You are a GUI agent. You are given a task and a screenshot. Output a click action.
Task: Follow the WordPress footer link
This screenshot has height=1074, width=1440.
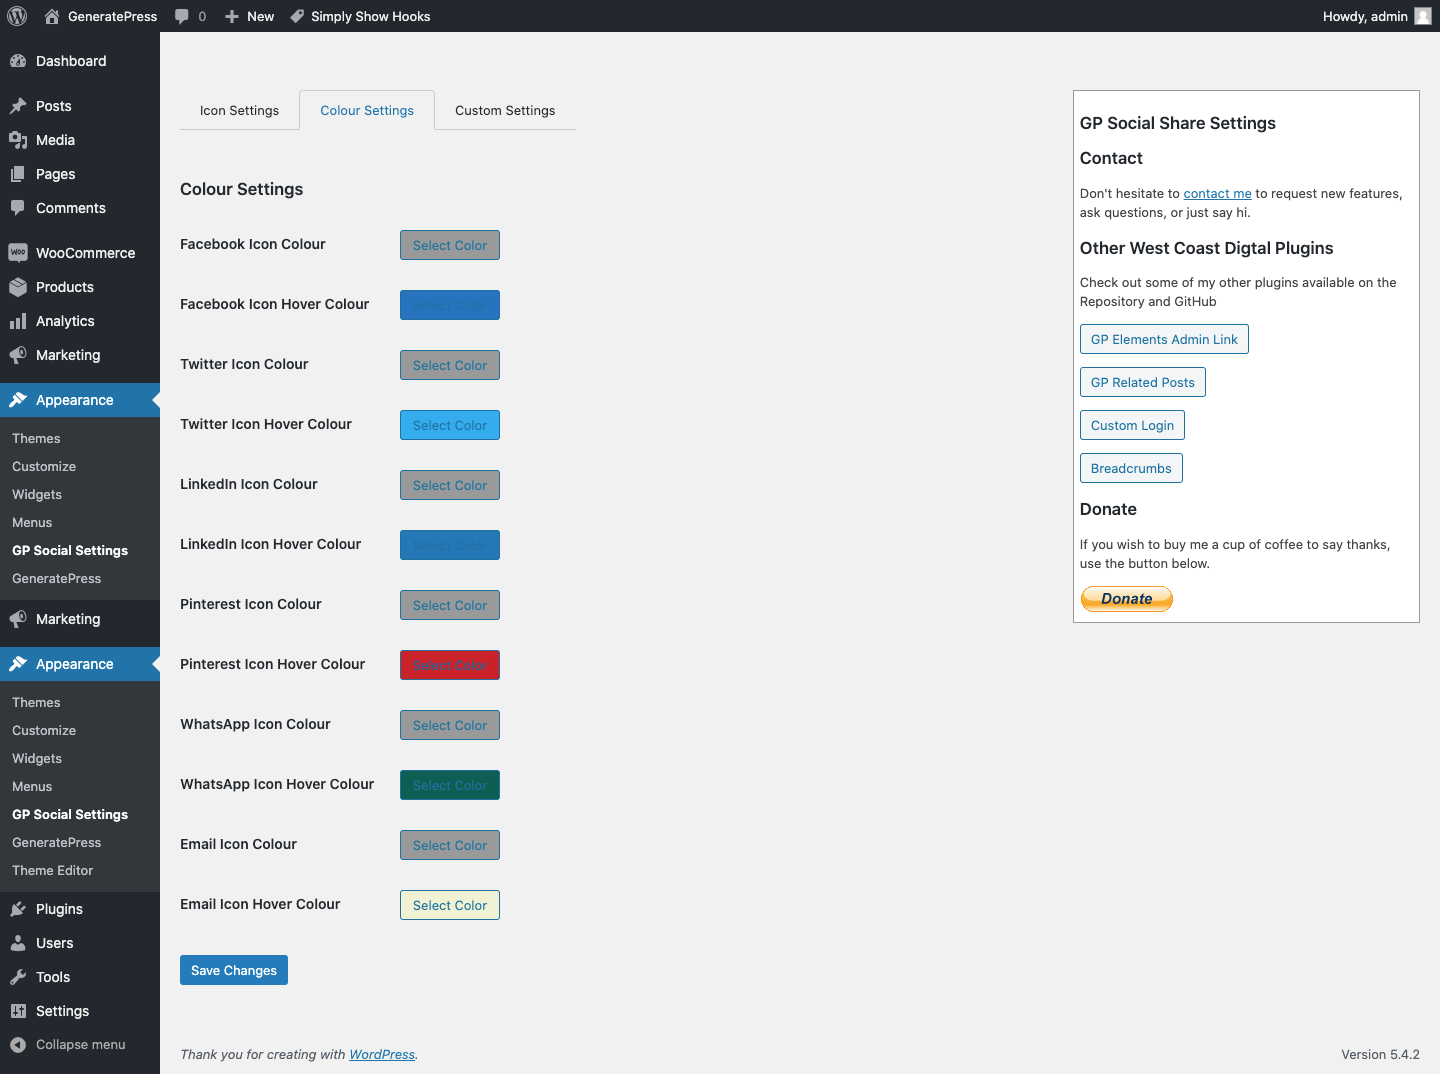(382, 1055)
